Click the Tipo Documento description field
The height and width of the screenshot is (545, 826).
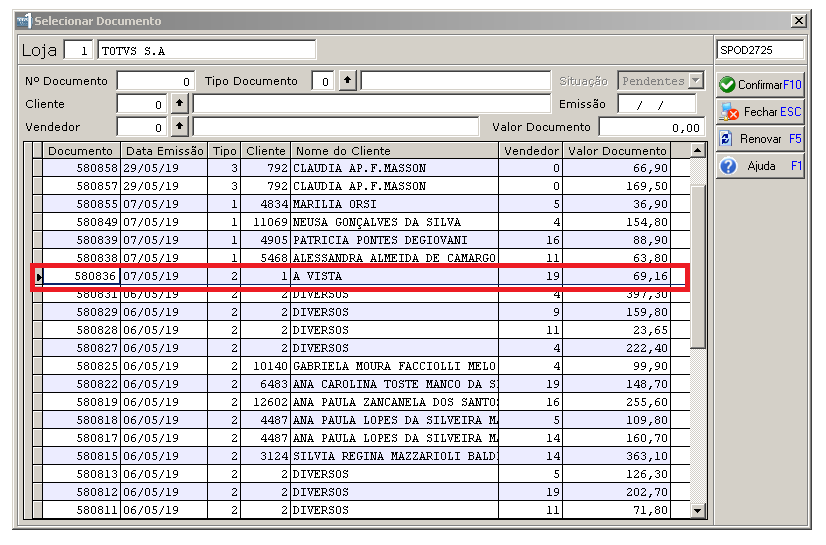tap(456, 81)
